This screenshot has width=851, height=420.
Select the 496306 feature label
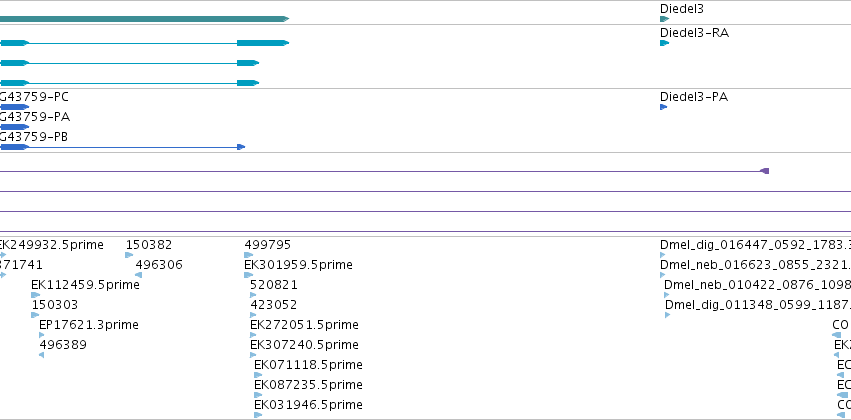coord(159,265)
